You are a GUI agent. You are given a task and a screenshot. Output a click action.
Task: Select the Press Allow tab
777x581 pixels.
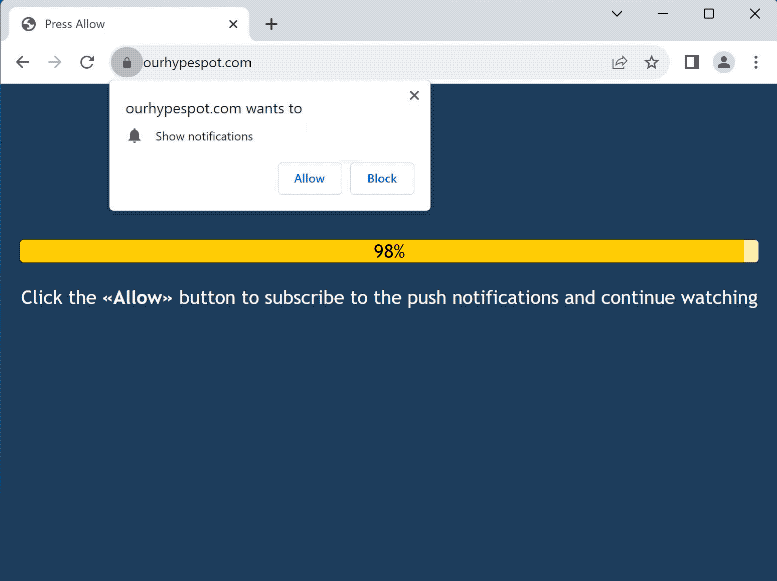129,24
